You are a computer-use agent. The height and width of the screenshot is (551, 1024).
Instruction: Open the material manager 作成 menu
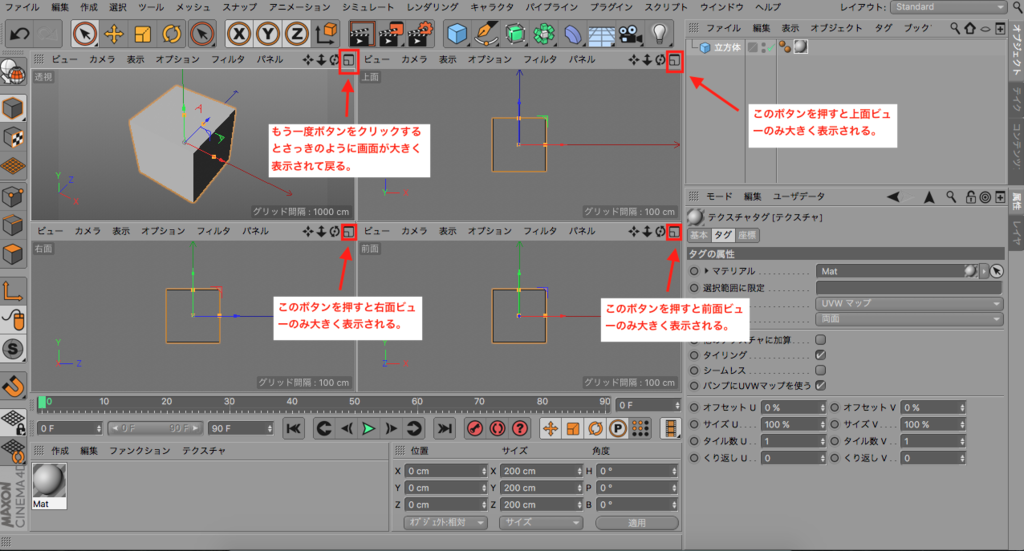click(60, 450)
